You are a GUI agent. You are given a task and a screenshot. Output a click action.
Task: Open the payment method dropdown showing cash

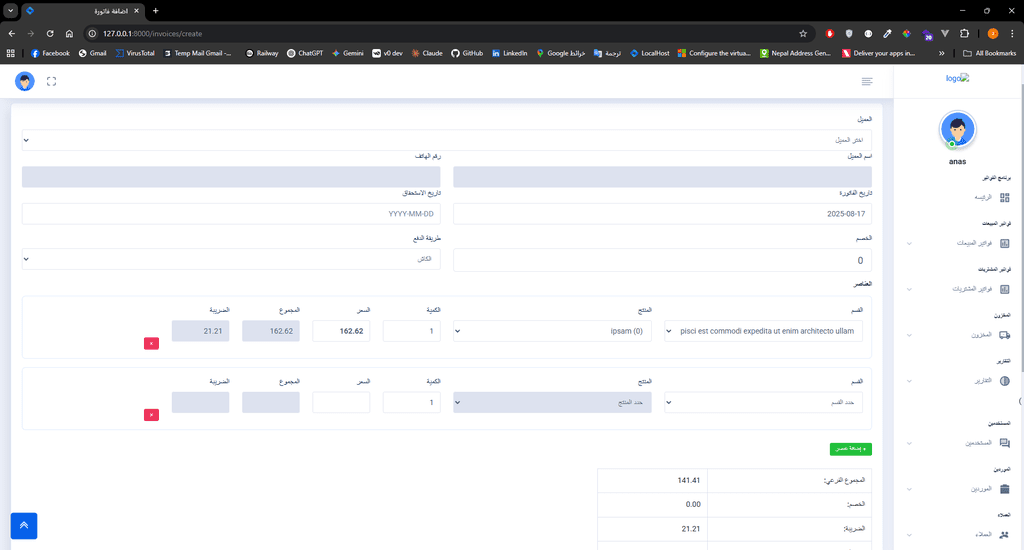pos(231,259)
